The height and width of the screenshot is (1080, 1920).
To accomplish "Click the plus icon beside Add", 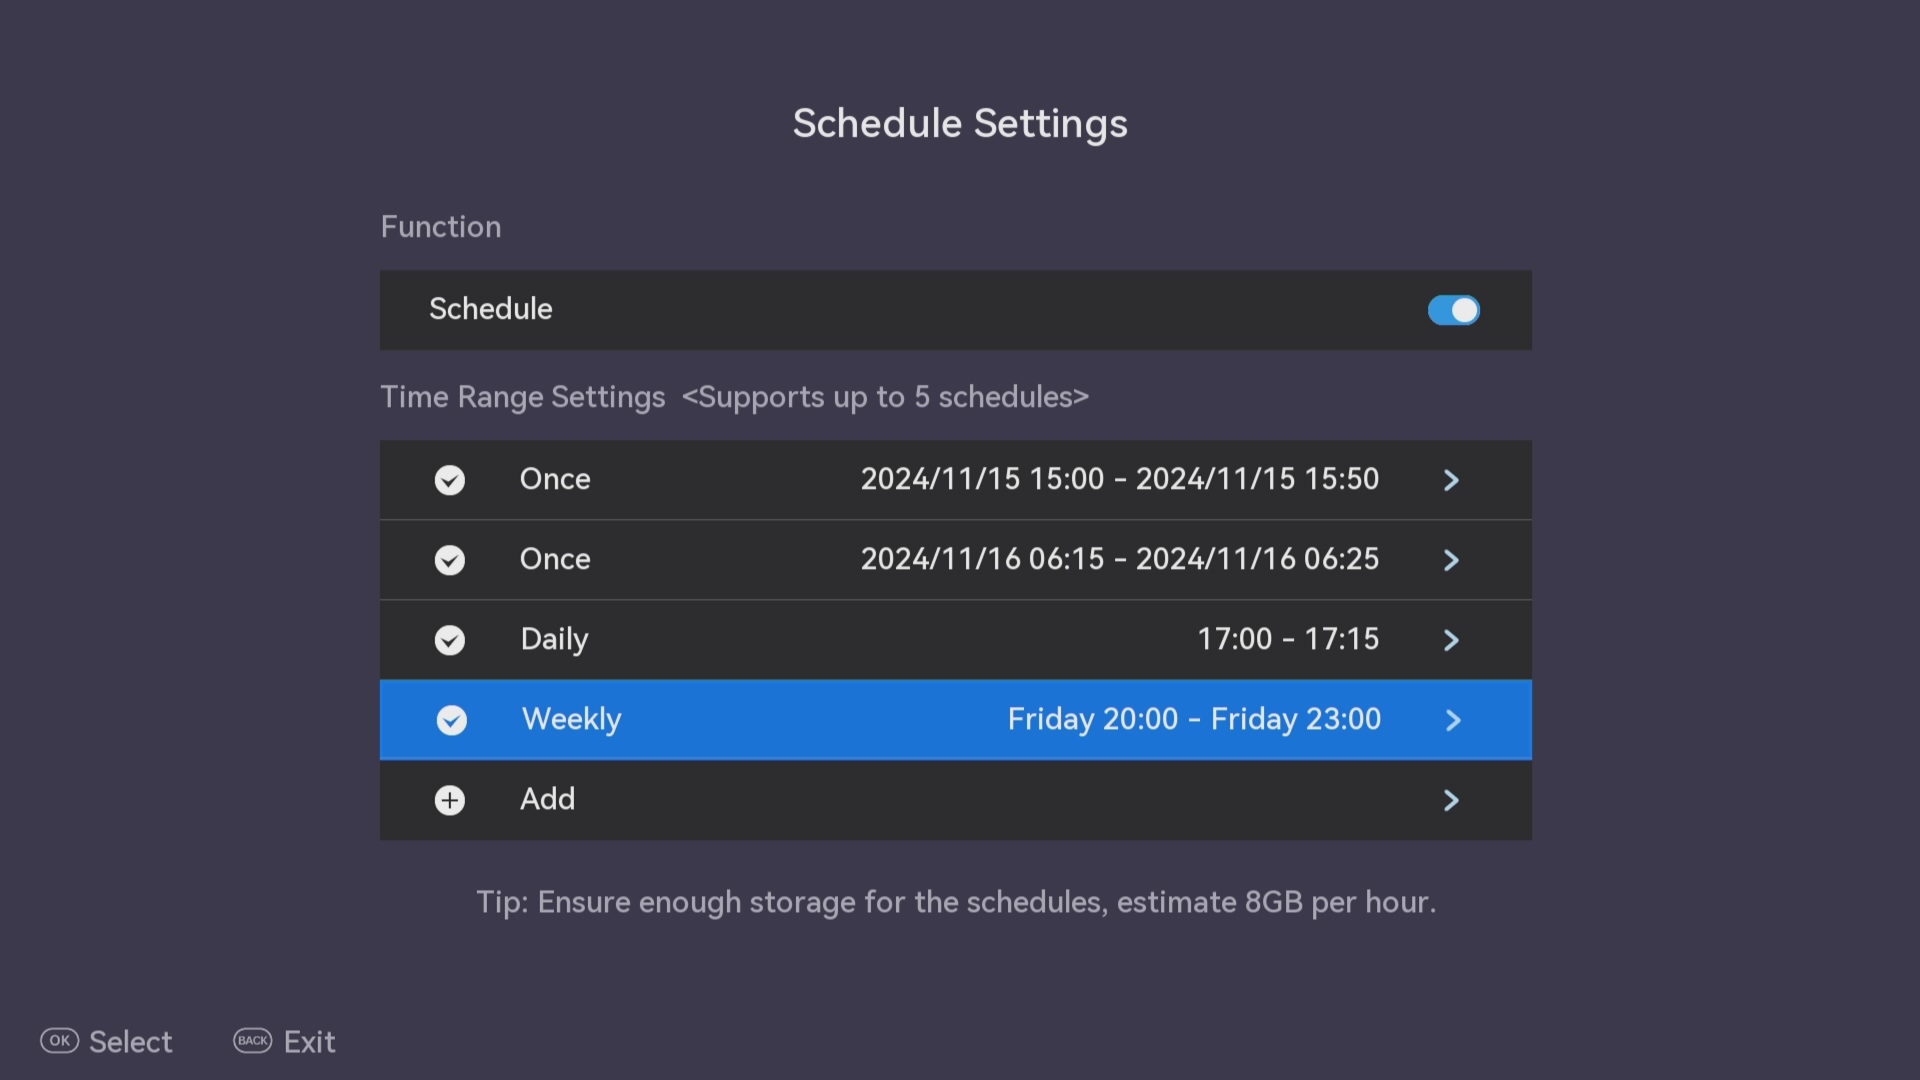I will (x=450, y=800).
